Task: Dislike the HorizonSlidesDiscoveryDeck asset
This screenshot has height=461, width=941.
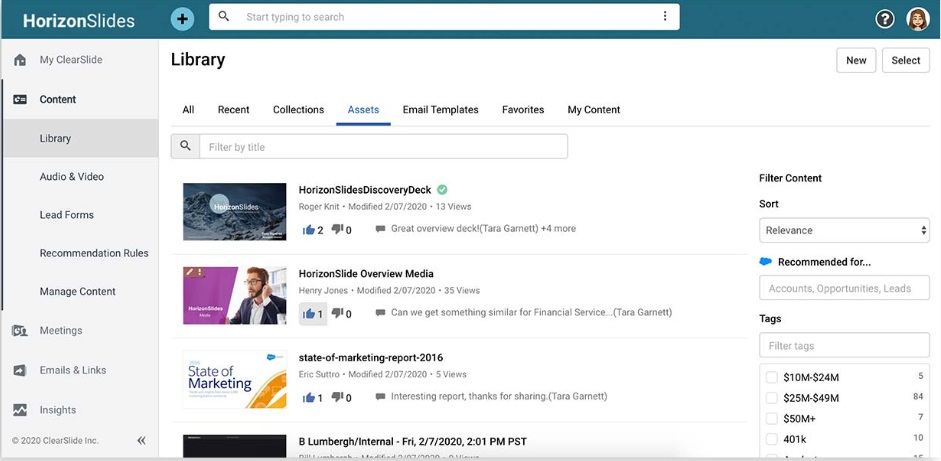Action: pyautogui.click(x=337, y=229)
